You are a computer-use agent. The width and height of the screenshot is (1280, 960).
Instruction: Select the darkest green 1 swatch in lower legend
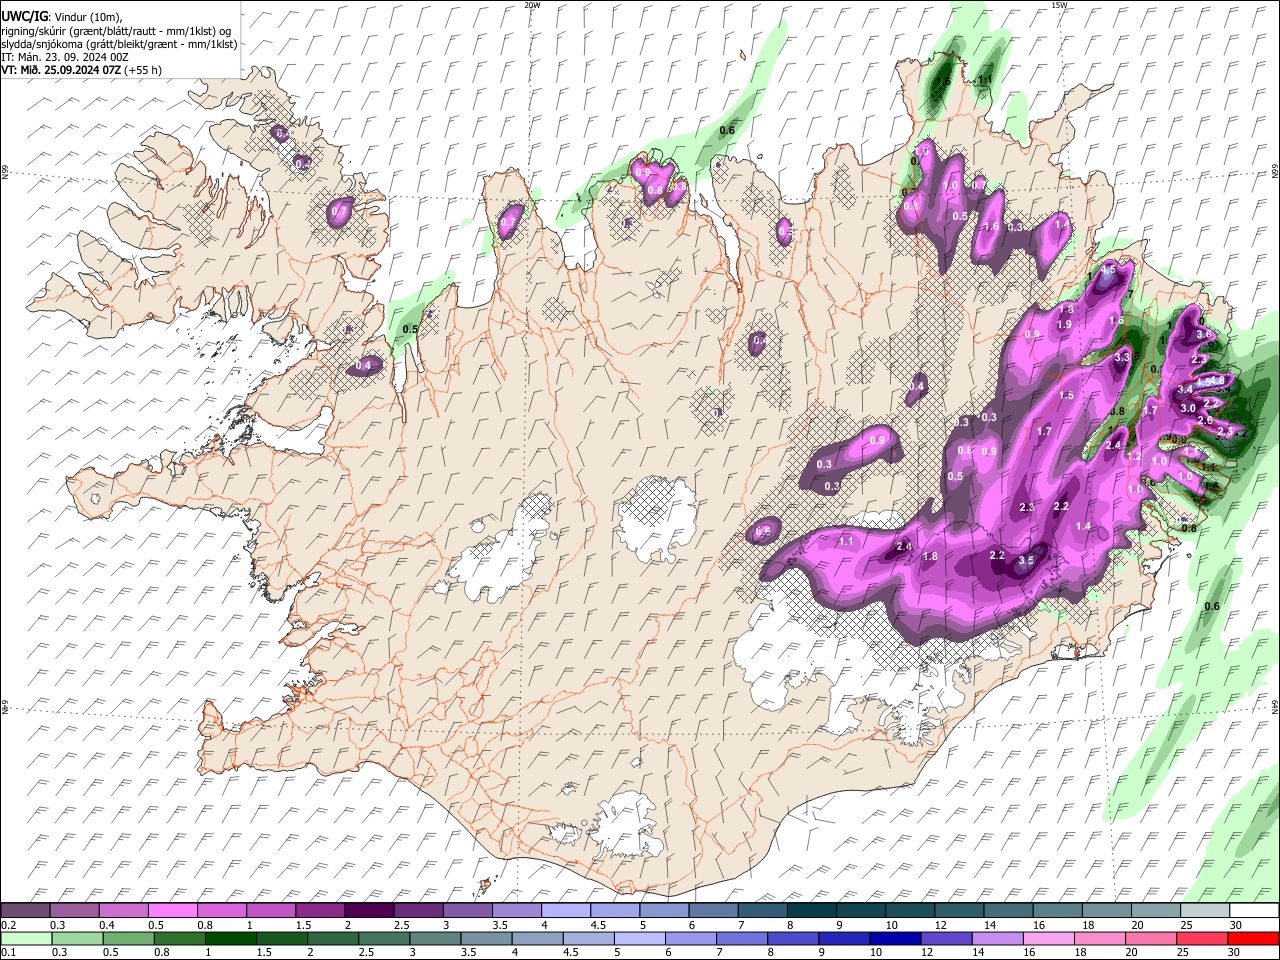coord(231,938)
